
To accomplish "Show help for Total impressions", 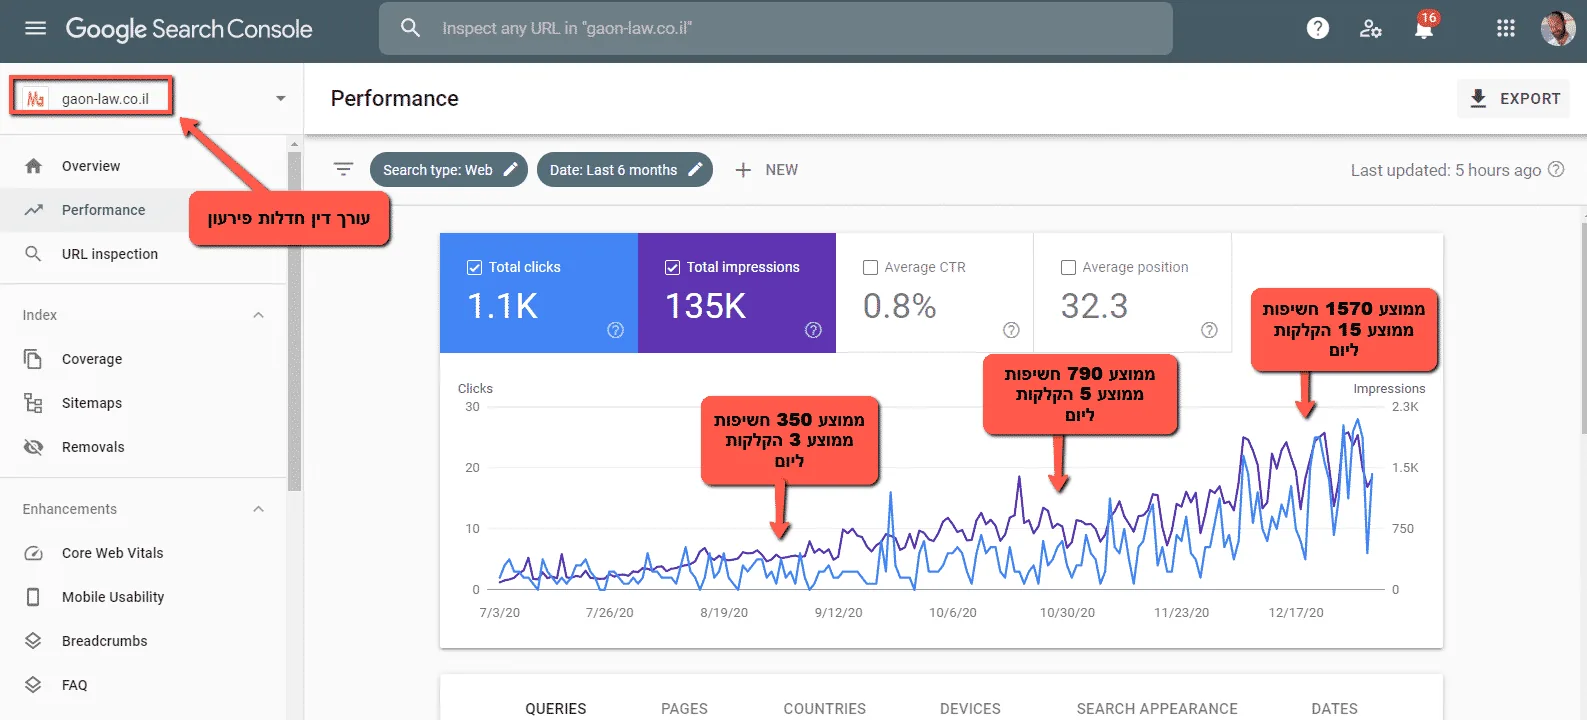I will 813,330.
